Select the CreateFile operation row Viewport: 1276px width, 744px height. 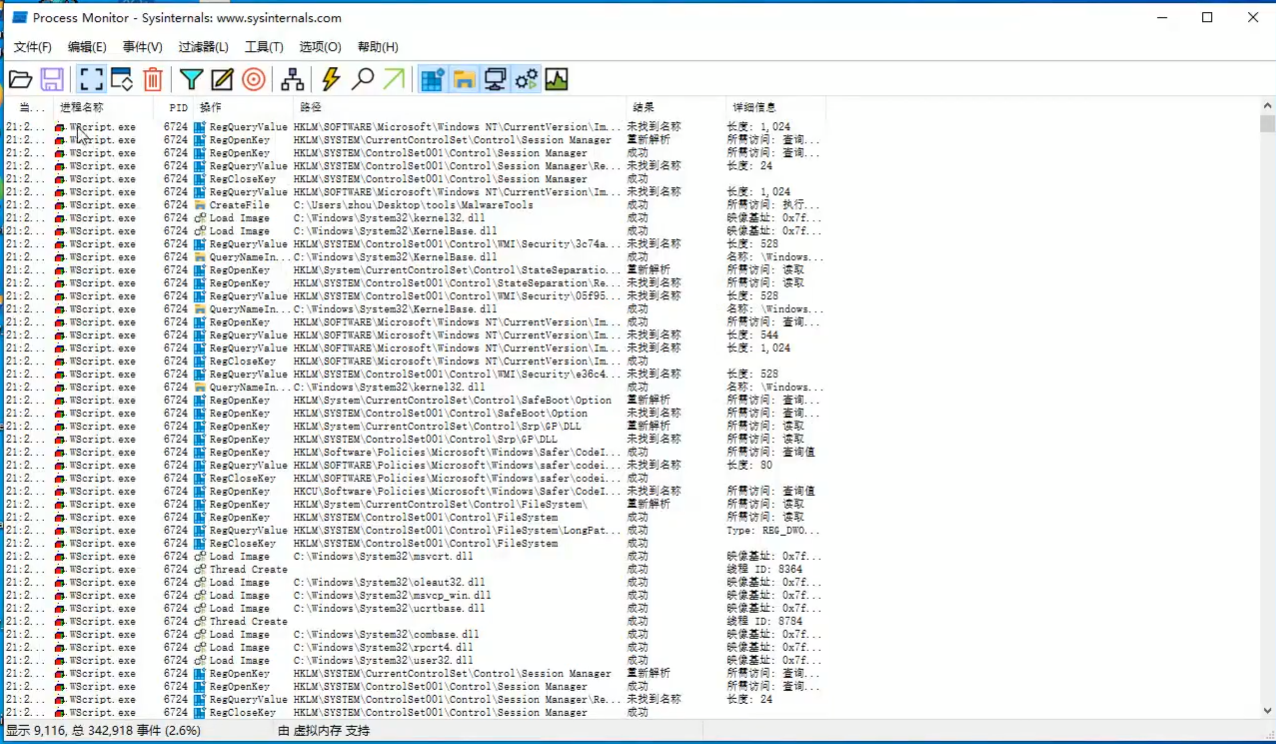[413, 205]
